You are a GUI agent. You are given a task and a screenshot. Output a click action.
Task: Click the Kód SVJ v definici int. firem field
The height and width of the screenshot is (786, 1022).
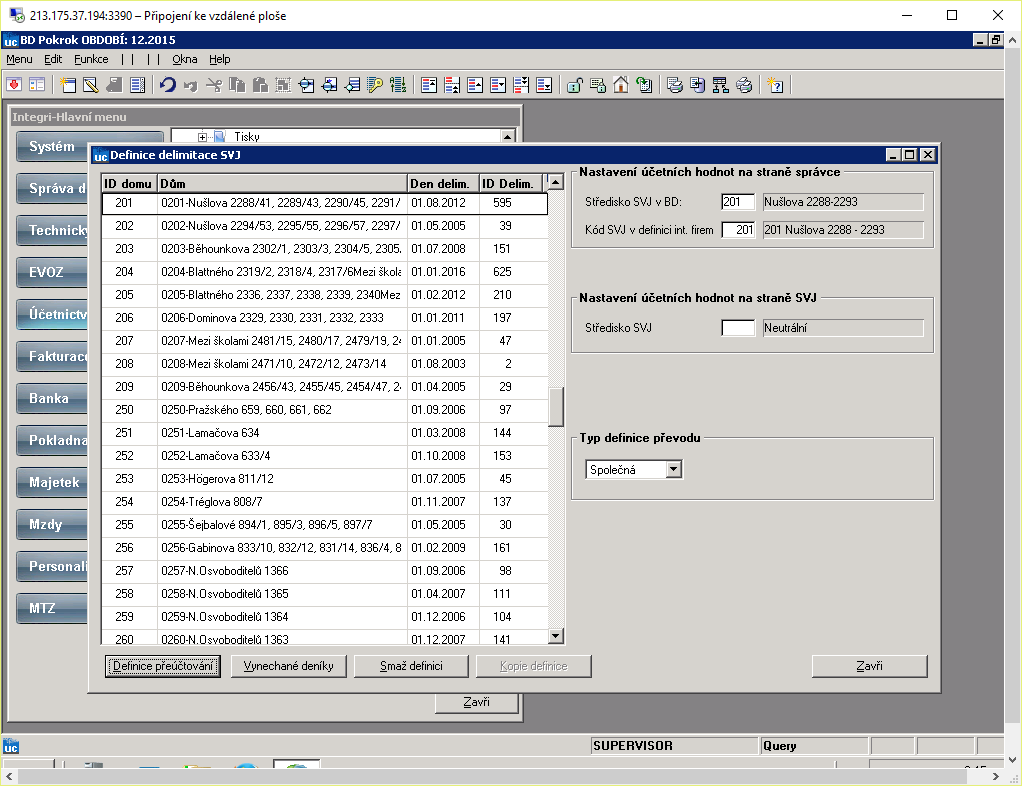coord(738,230)
